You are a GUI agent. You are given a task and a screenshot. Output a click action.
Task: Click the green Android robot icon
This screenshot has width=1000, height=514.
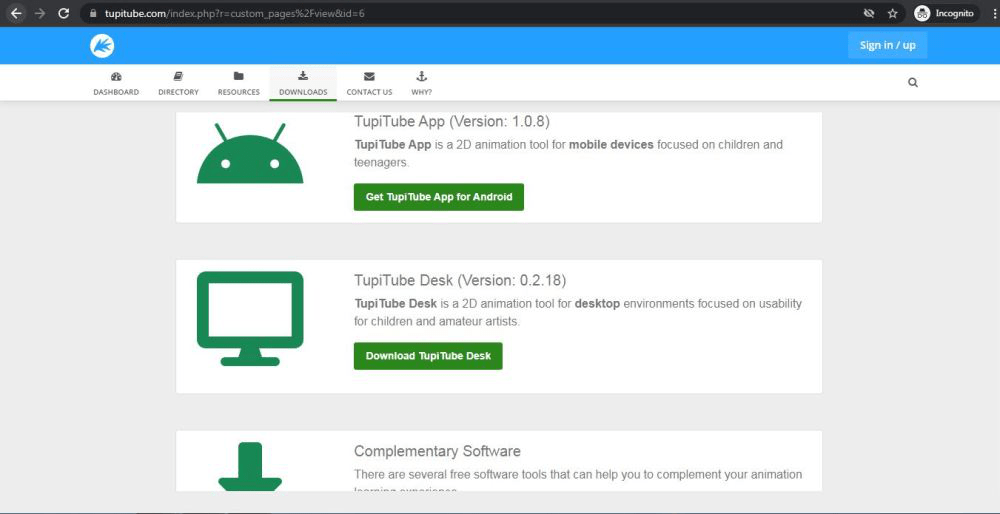(250, 153)
